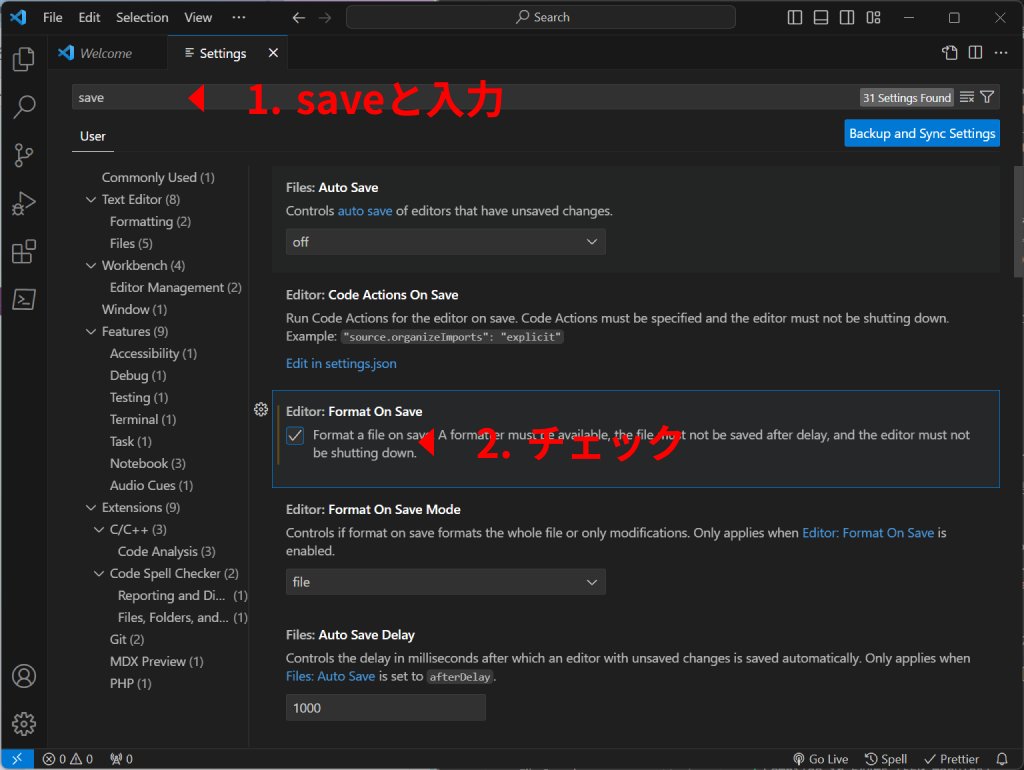Toggle the secondary side bar layout icon
Image resolution: width=1024 pixels, height=770 pixels.
pos(847,18)
